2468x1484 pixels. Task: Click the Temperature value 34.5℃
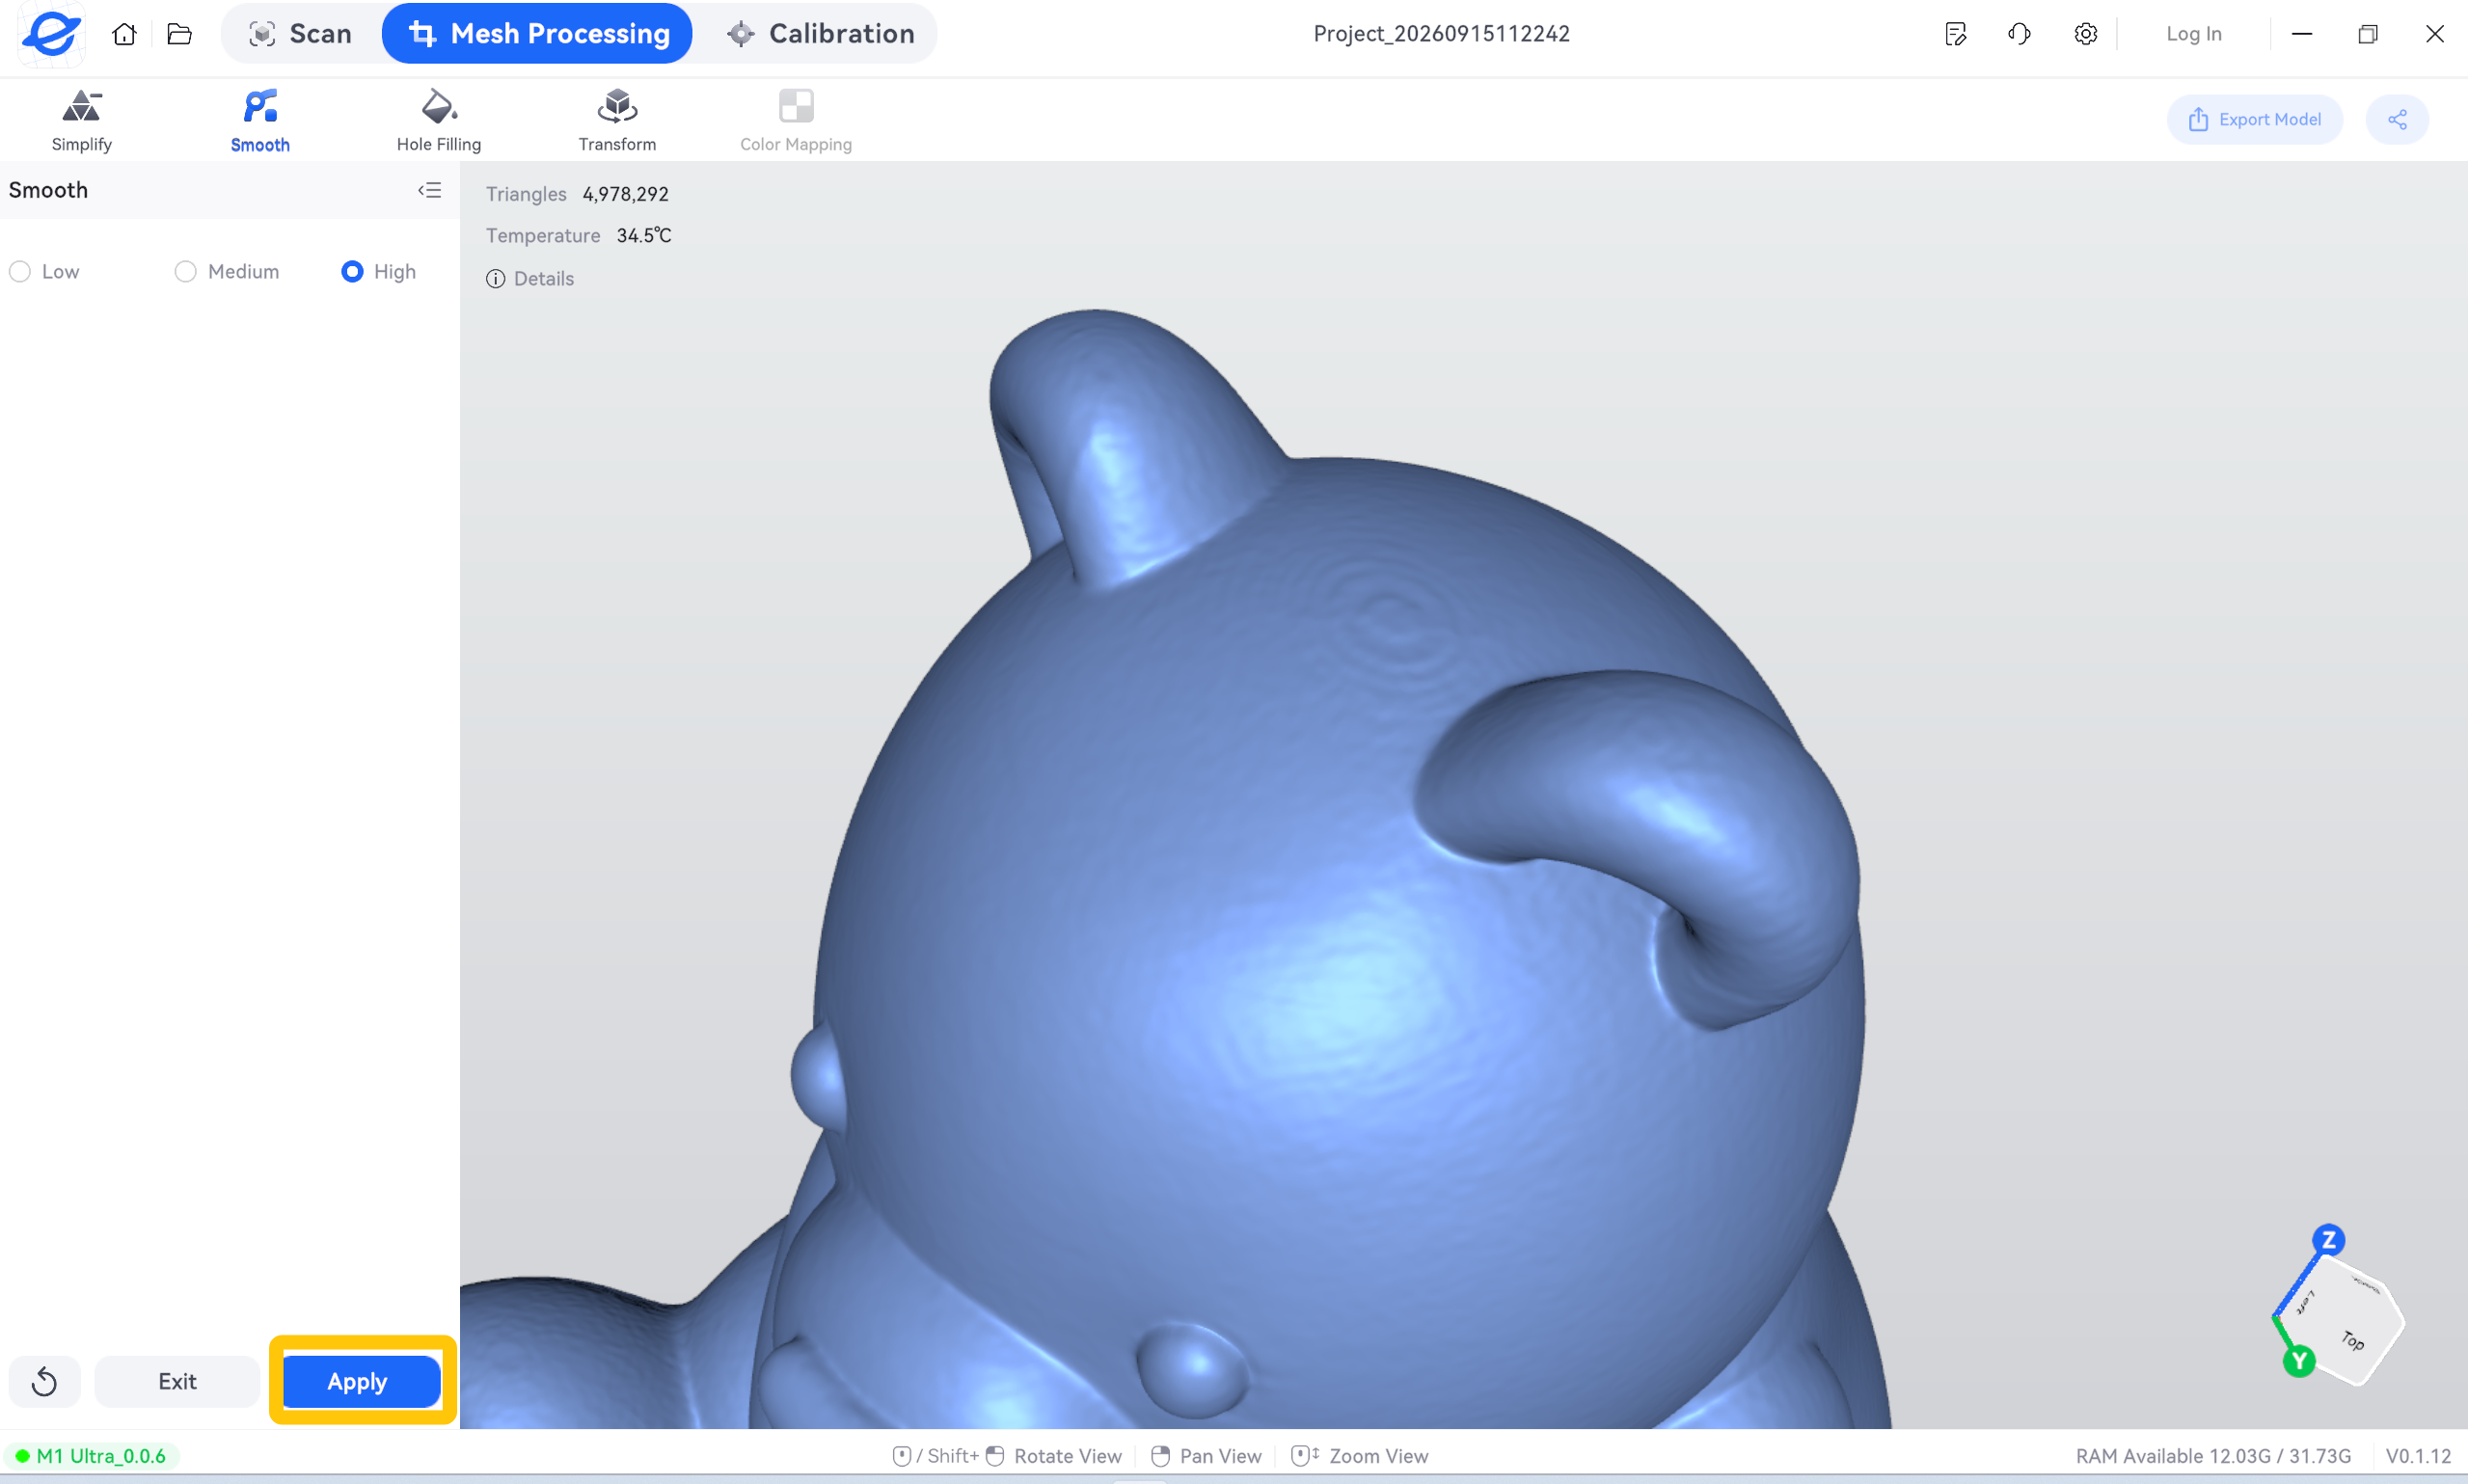pyautogui.click(x=644, y=236)
